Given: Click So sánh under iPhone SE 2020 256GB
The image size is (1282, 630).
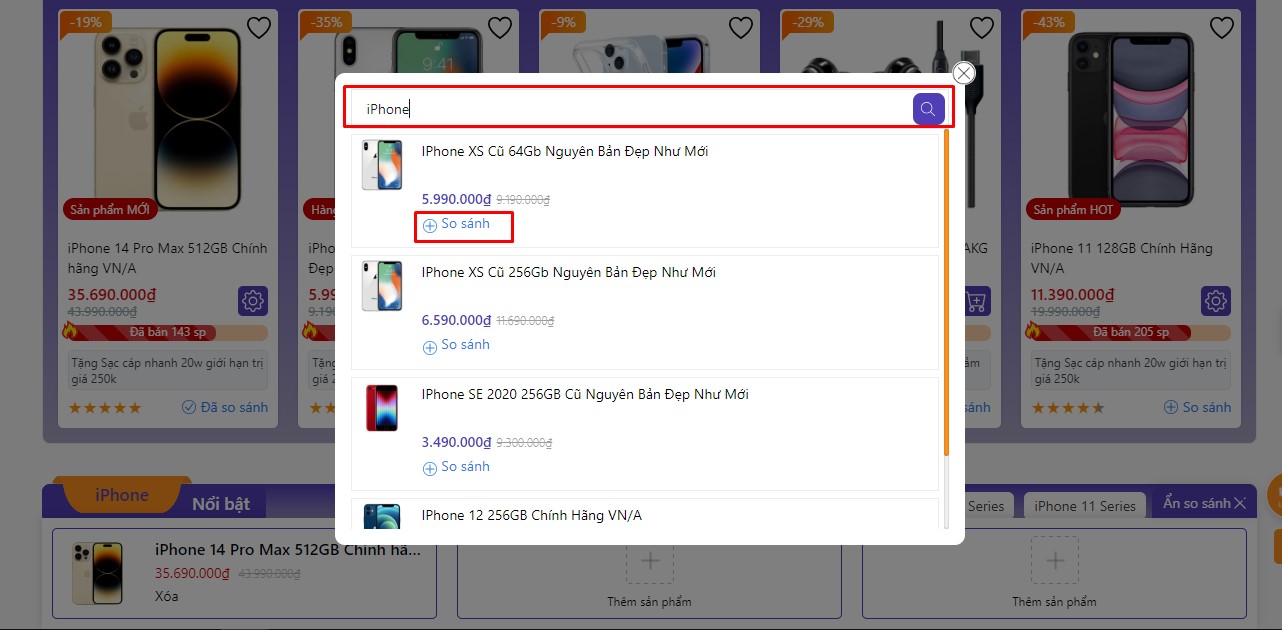Looking at the screenshot, I should 465,467.
